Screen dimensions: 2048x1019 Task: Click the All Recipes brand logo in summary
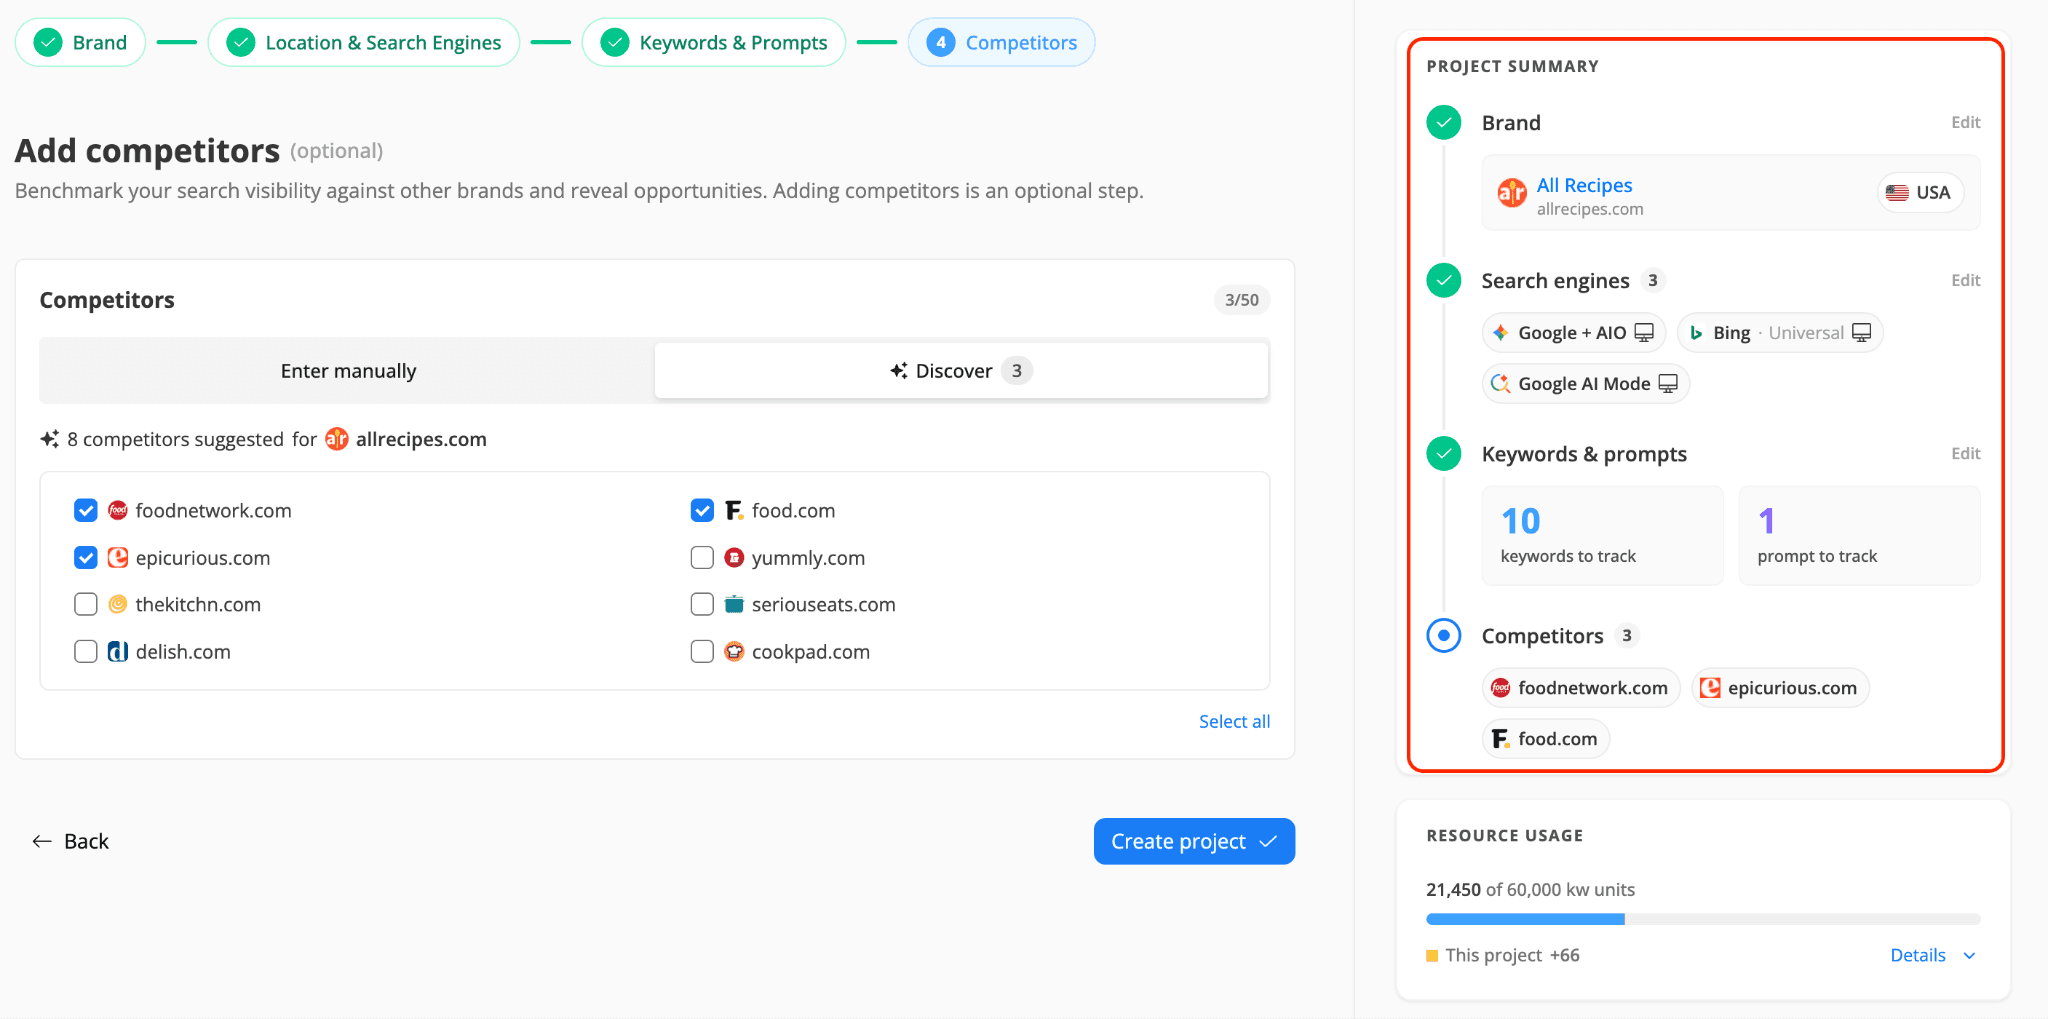[1512, 192]
